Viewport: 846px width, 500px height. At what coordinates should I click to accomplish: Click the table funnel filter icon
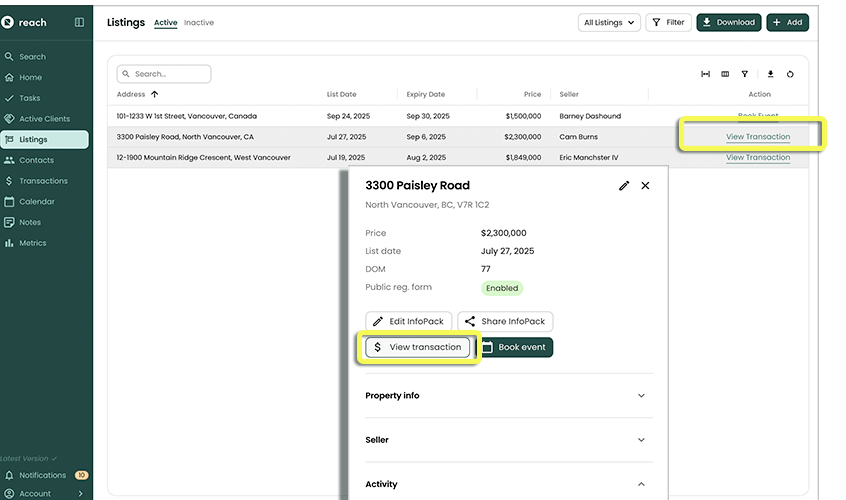tap(744, 74)
